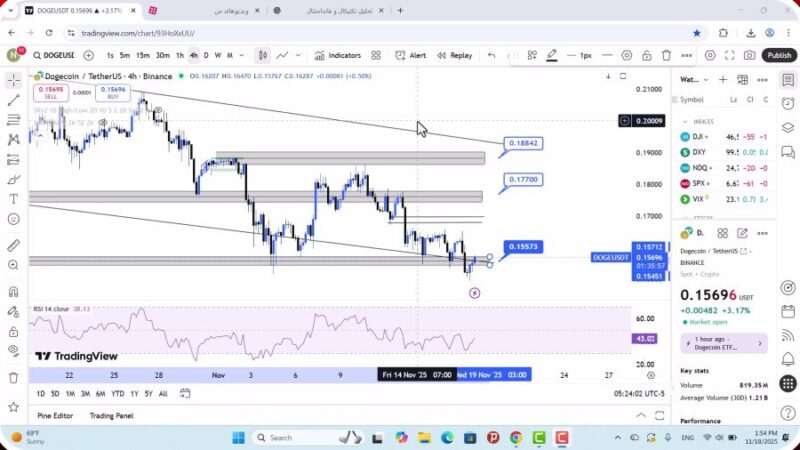Toggle lock on the selected drawing

click(645, 55)
